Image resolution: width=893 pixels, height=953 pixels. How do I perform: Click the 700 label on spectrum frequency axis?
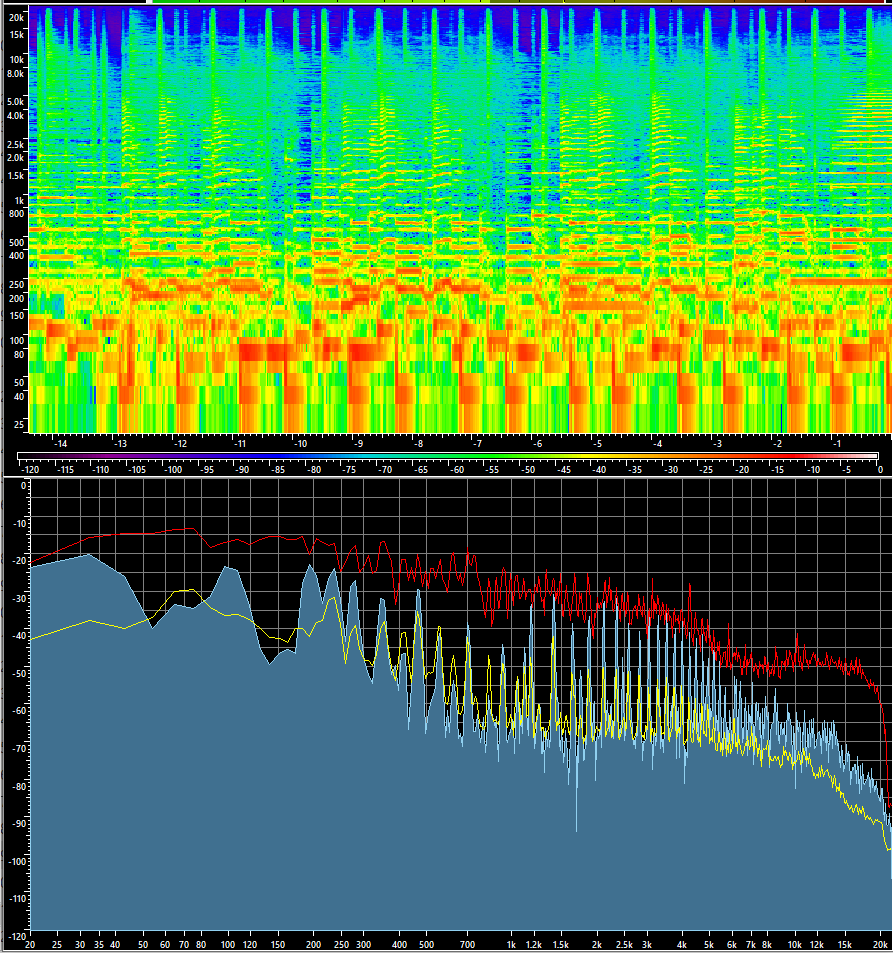467,945
